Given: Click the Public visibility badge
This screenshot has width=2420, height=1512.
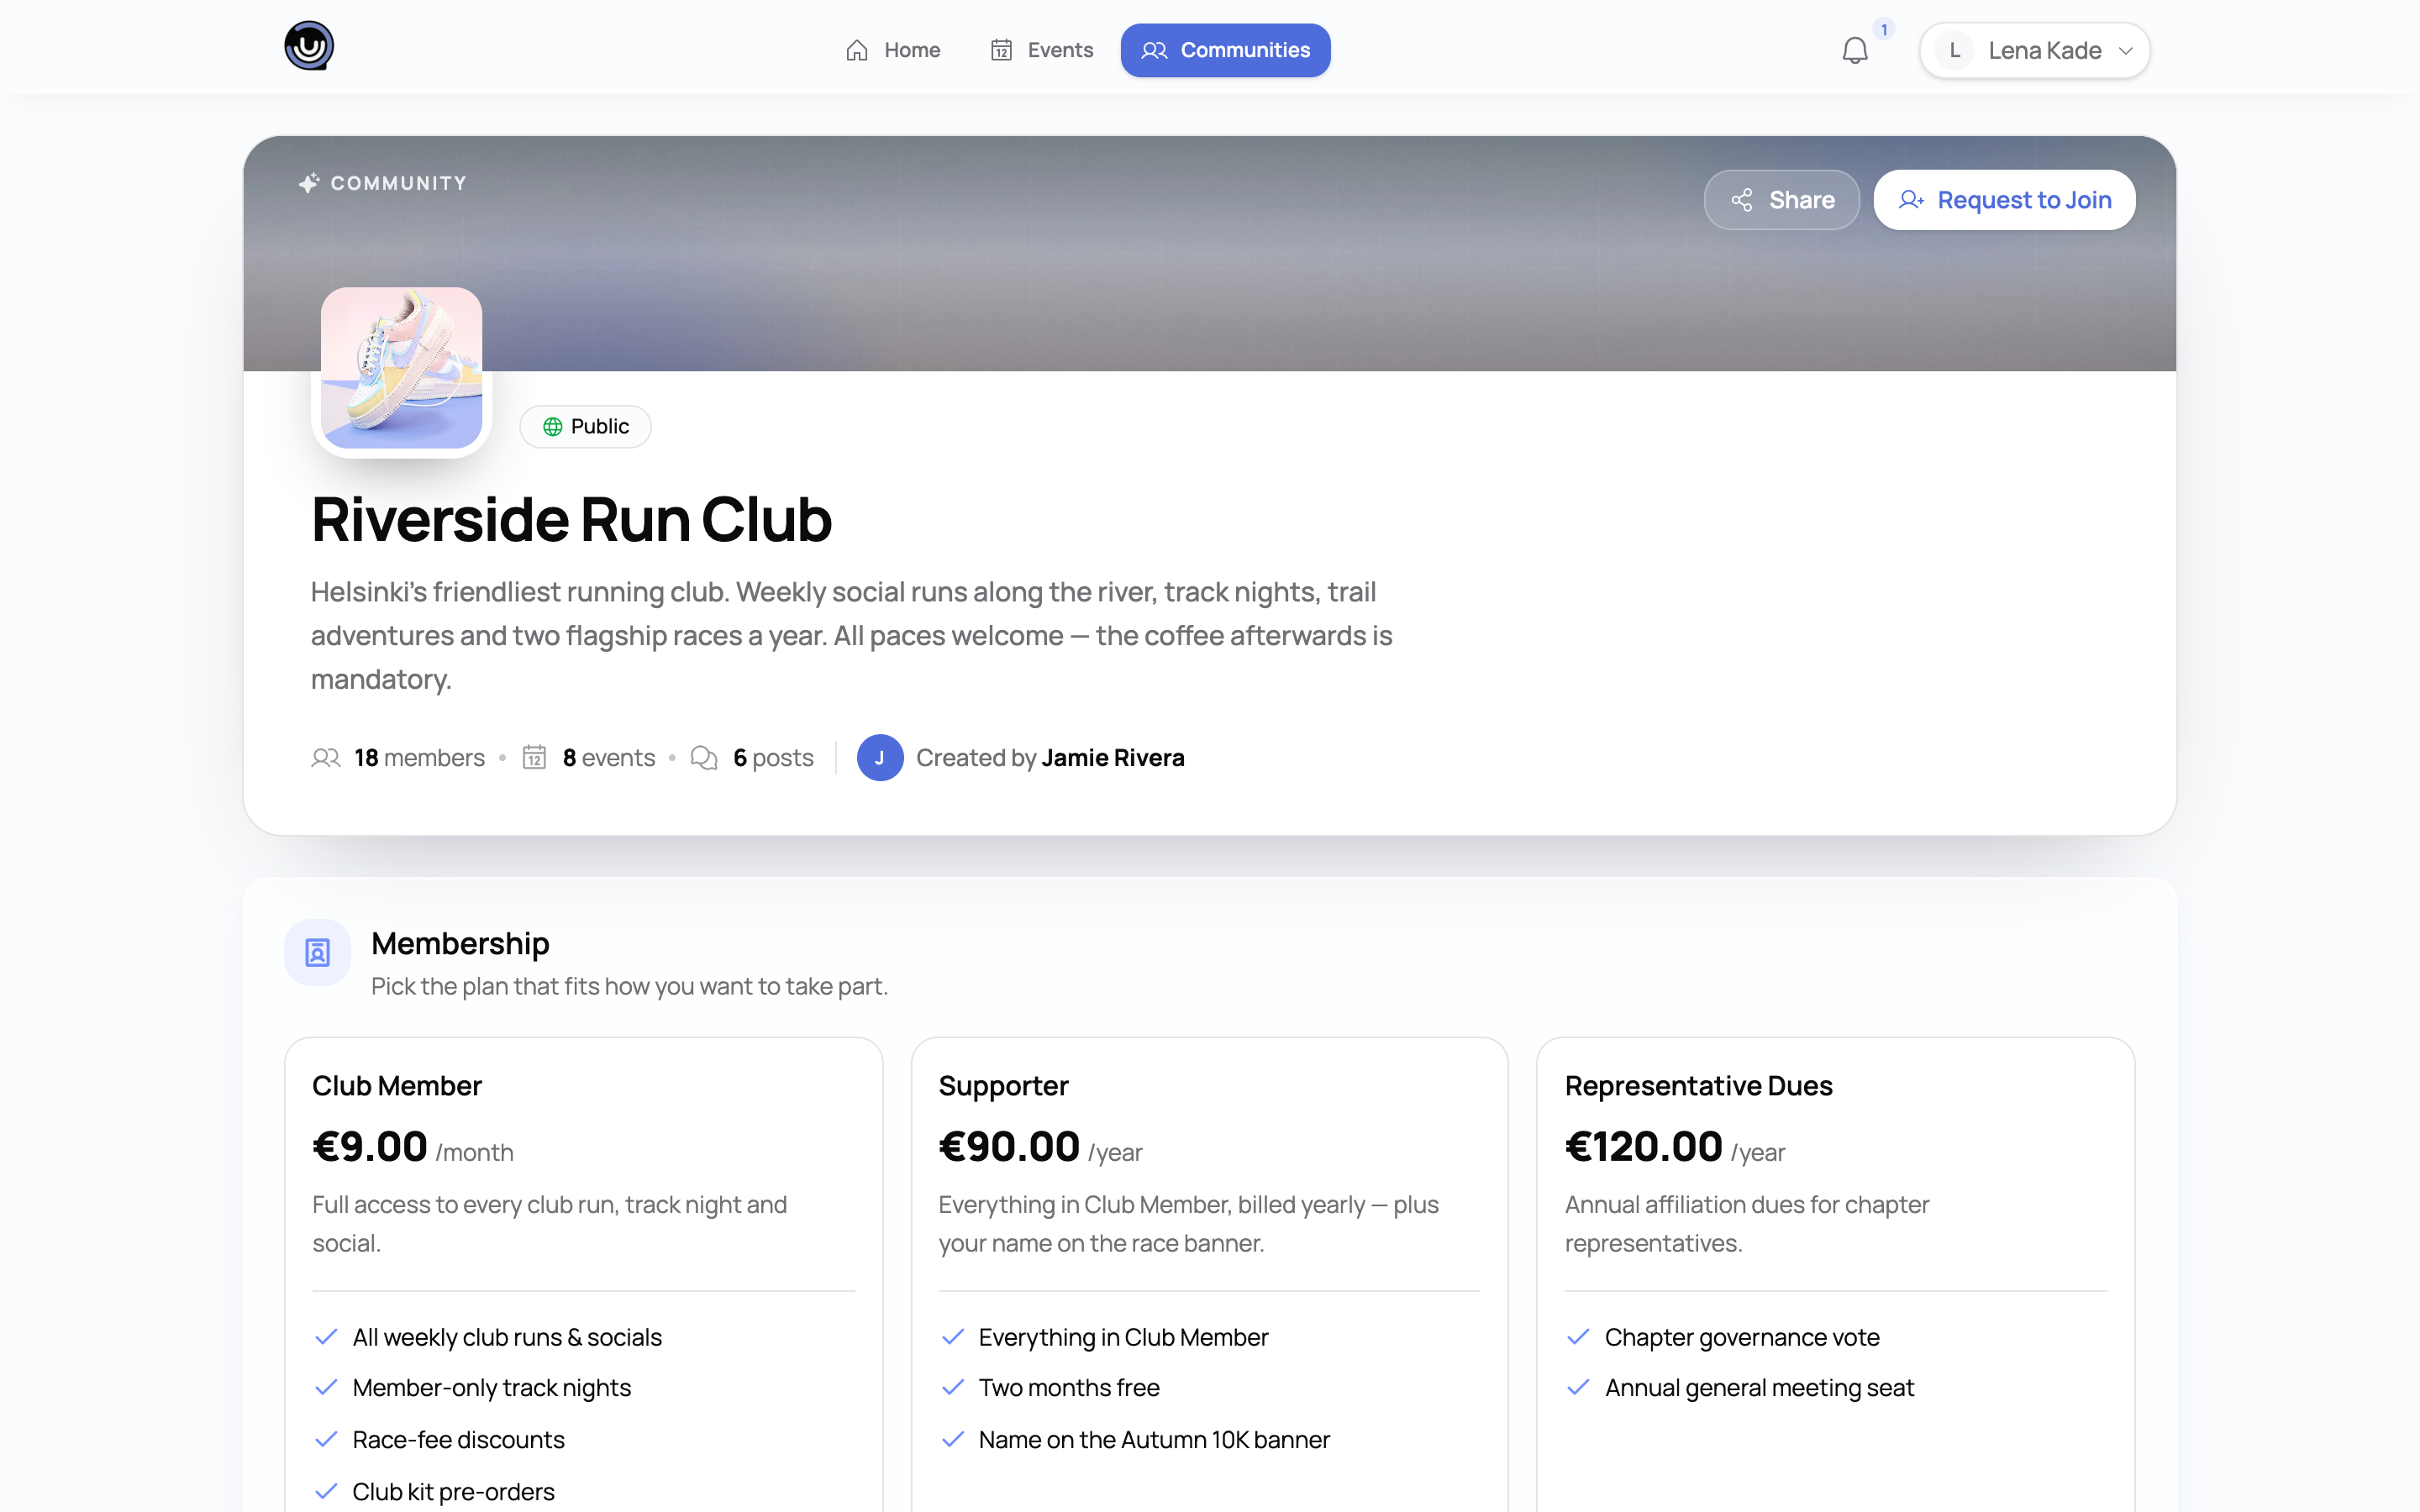Looking at the screenshot, I should tap(585, 427).
